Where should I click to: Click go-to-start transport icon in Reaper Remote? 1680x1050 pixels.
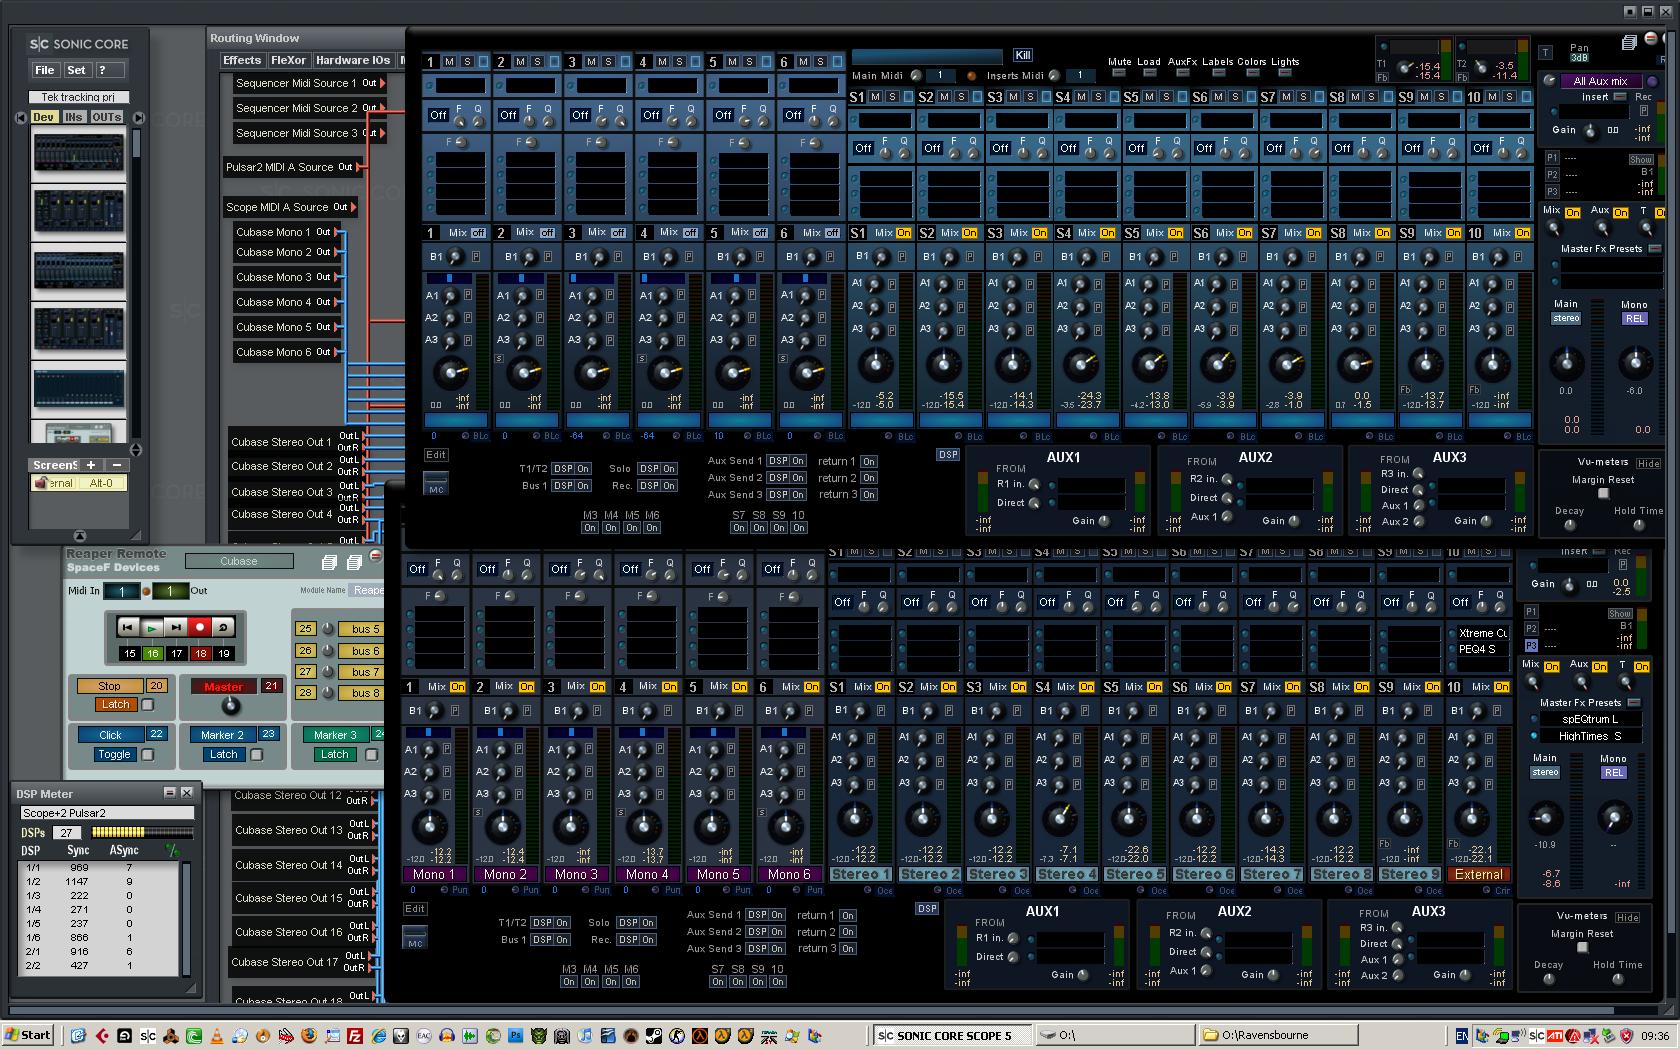click(127, 627)
